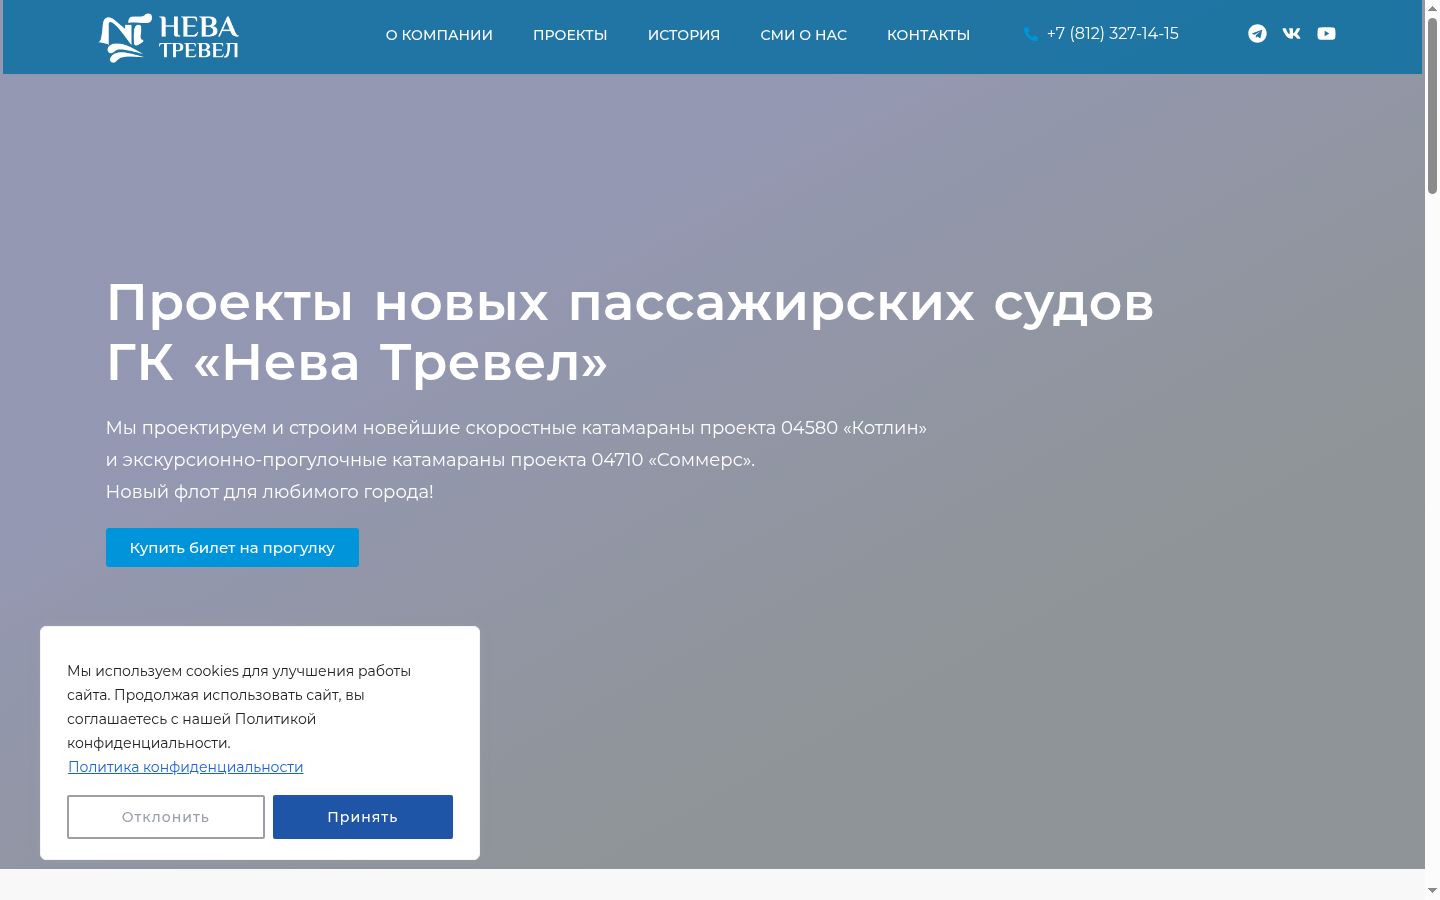Open the О КОМПАНИИ menu item
Viewport: 1440px width, 900px height.
[x=439, y=35]
